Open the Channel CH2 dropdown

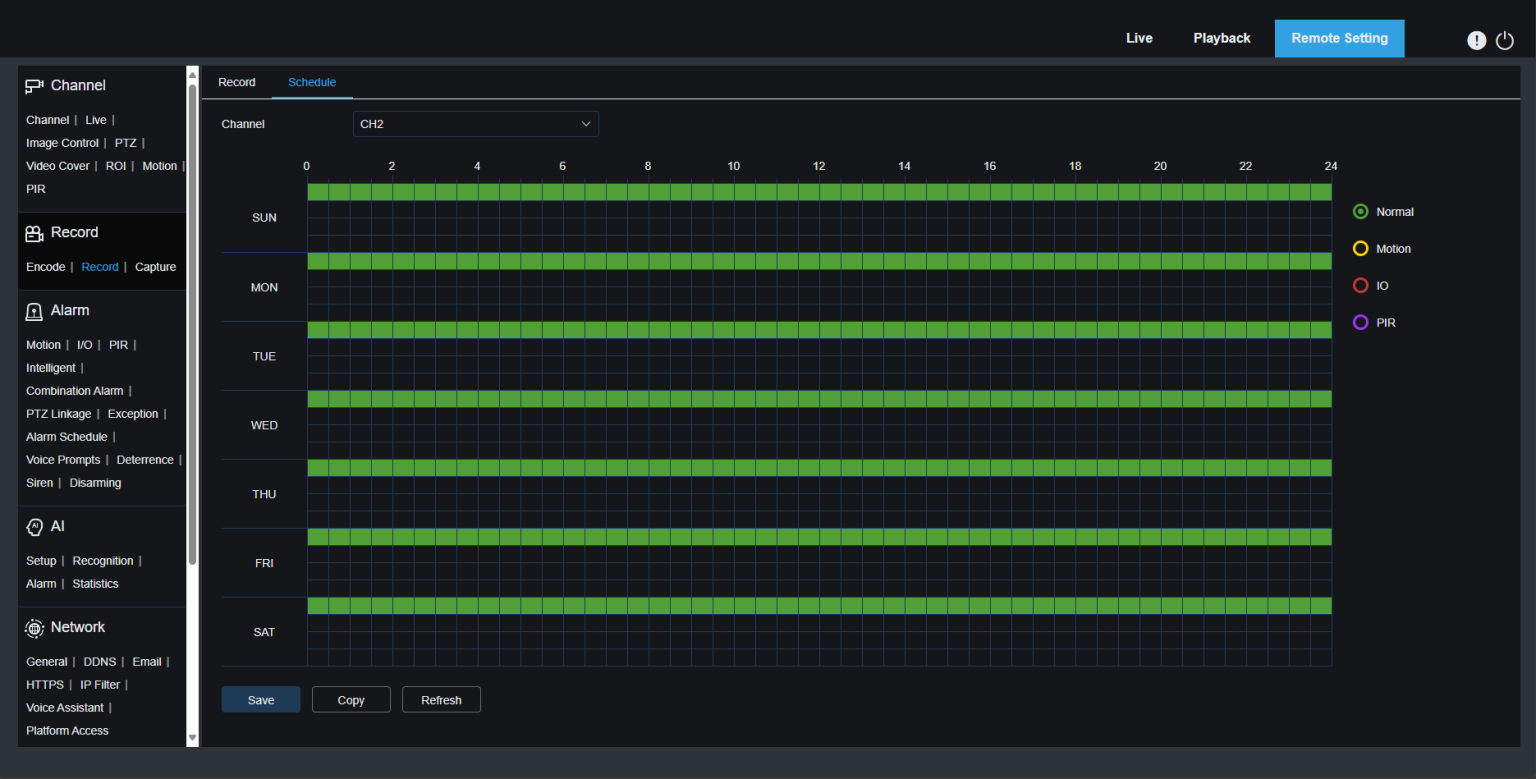pyautogui.click(x=475, y=124)
